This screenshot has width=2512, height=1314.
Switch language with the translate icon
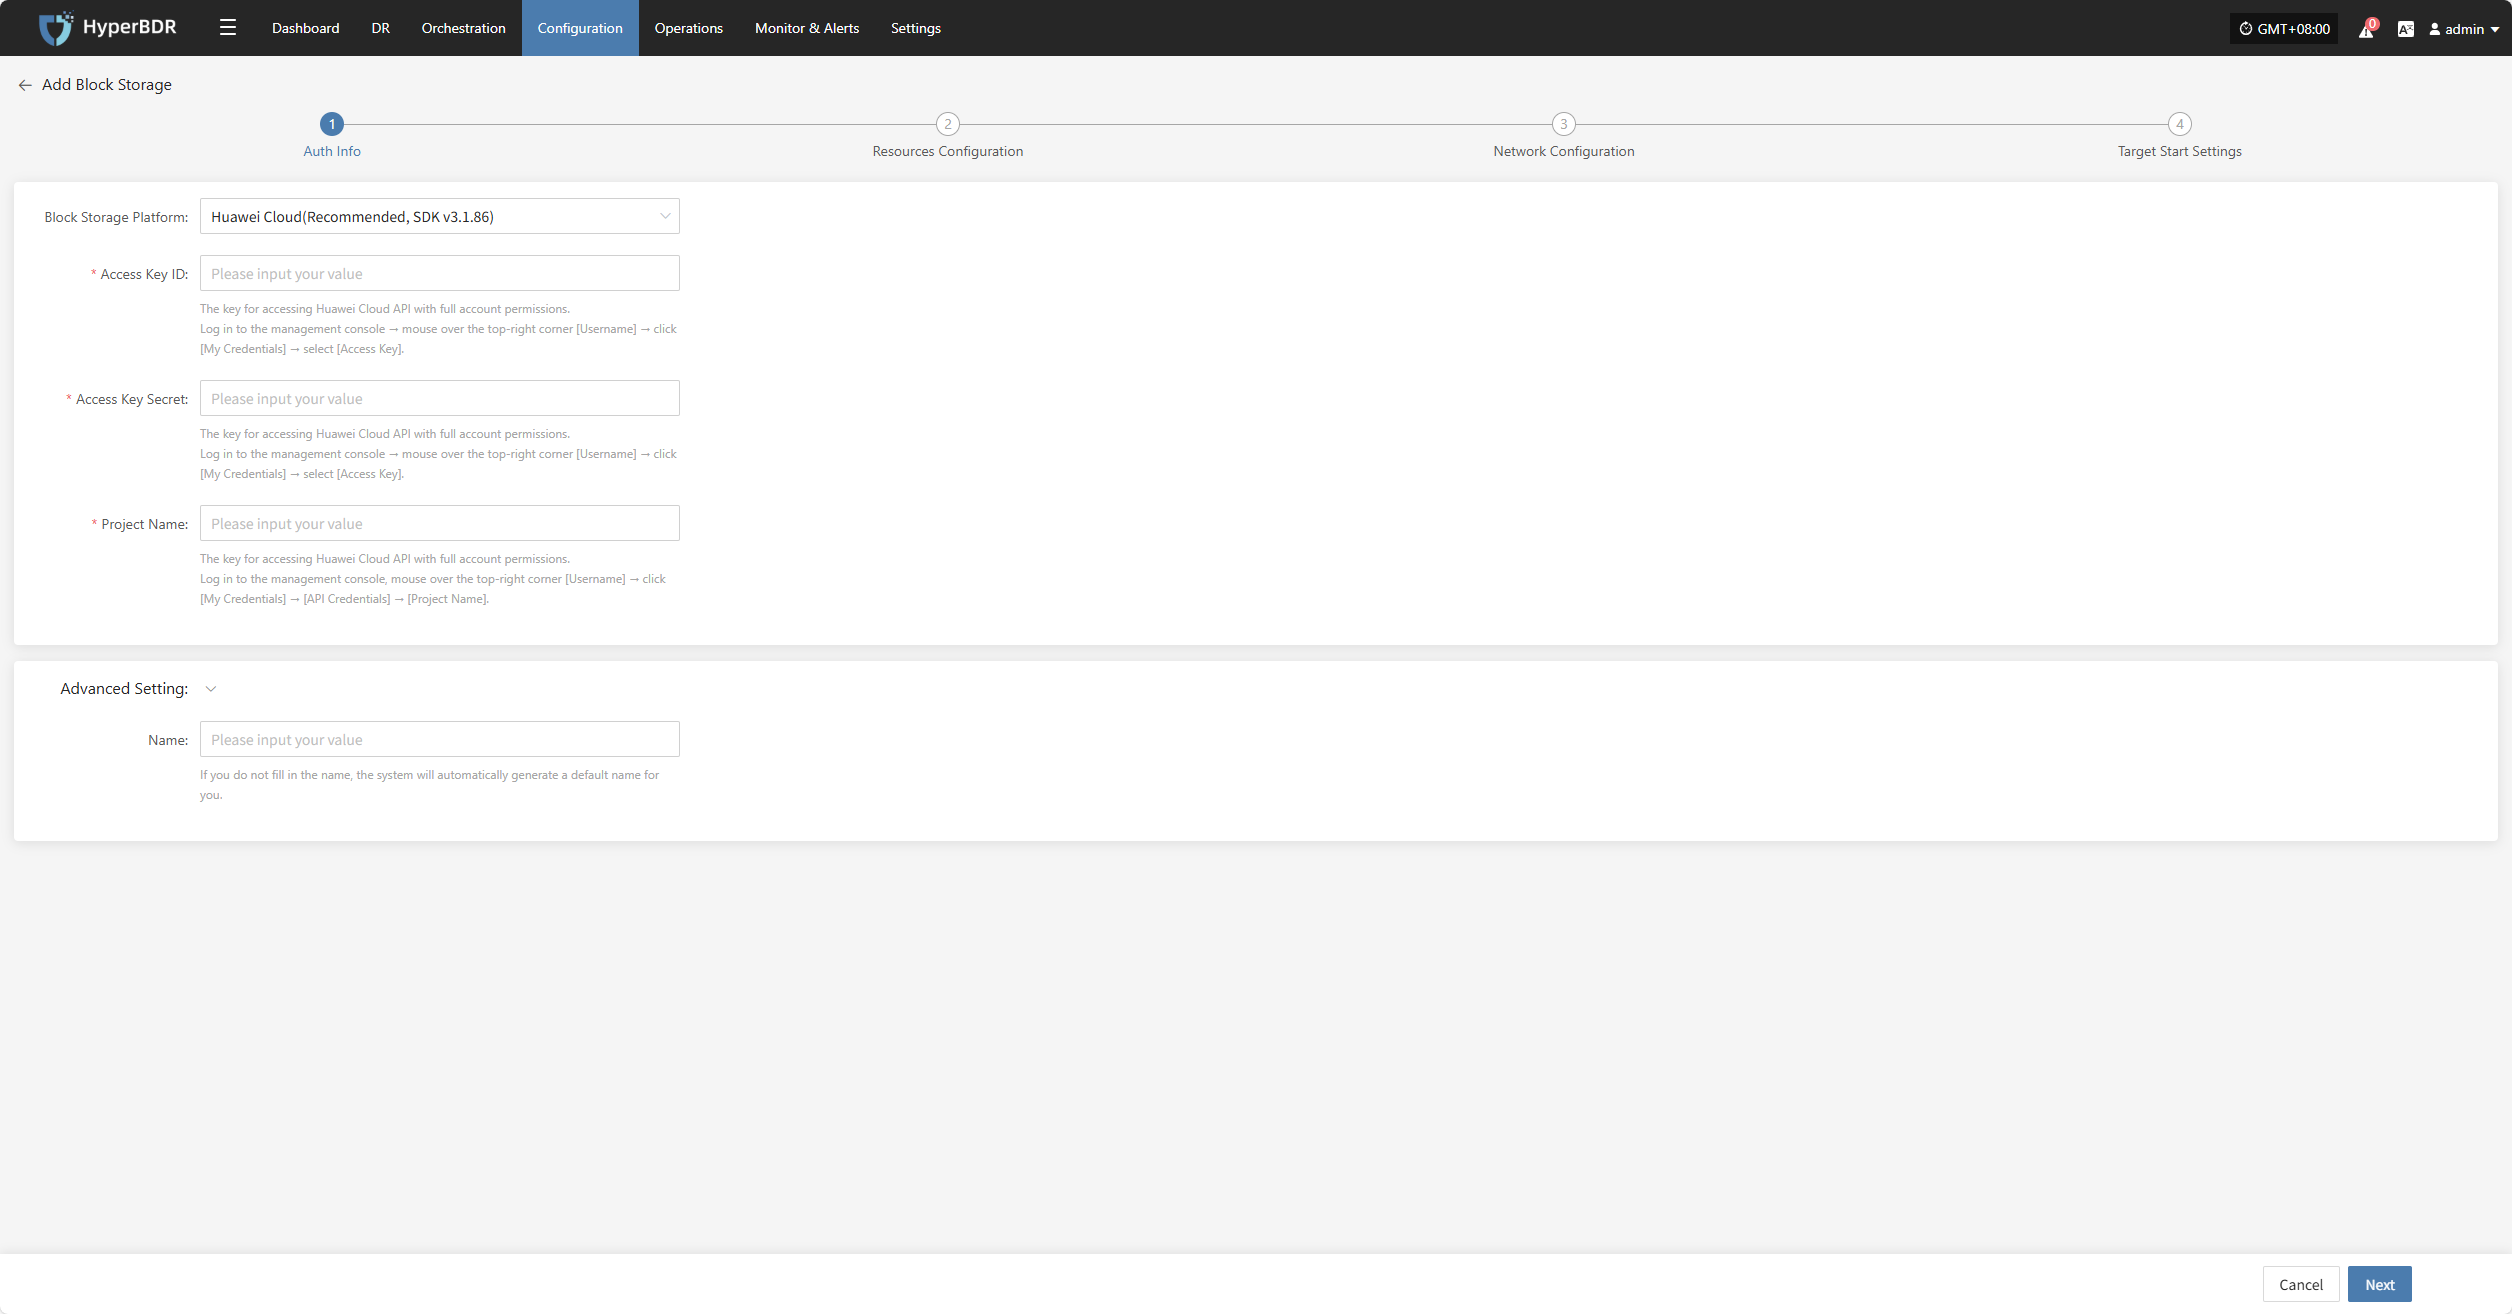click(2406, 29)
